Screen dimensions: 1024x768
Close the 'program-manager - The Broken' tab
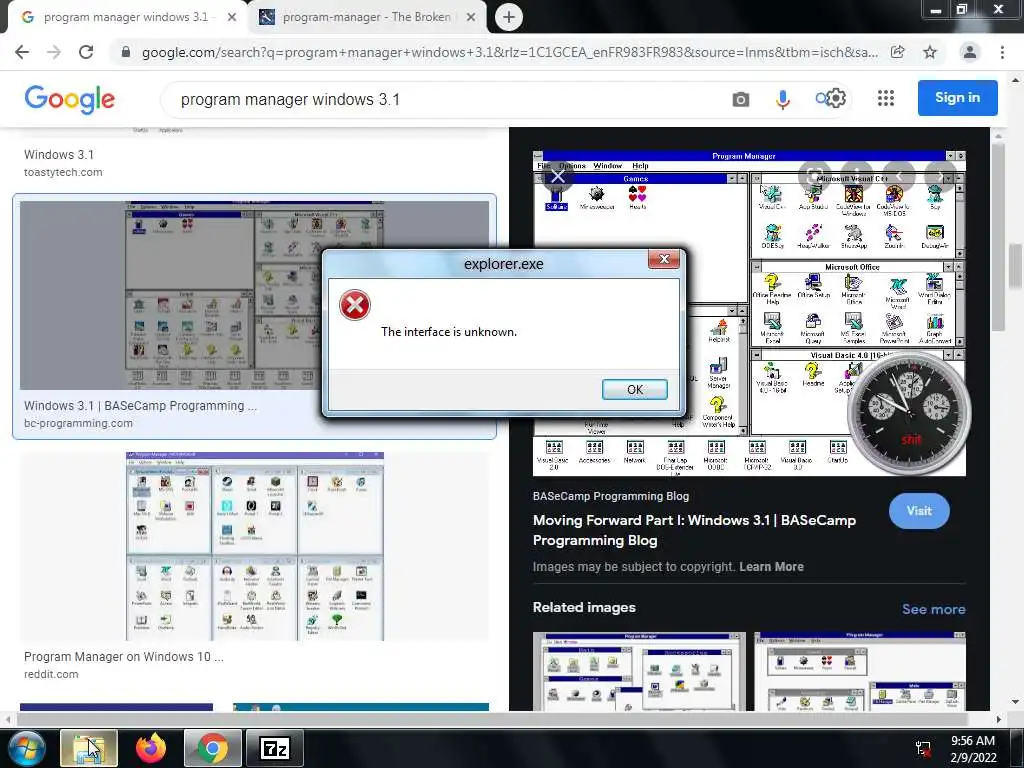point(470,18)
